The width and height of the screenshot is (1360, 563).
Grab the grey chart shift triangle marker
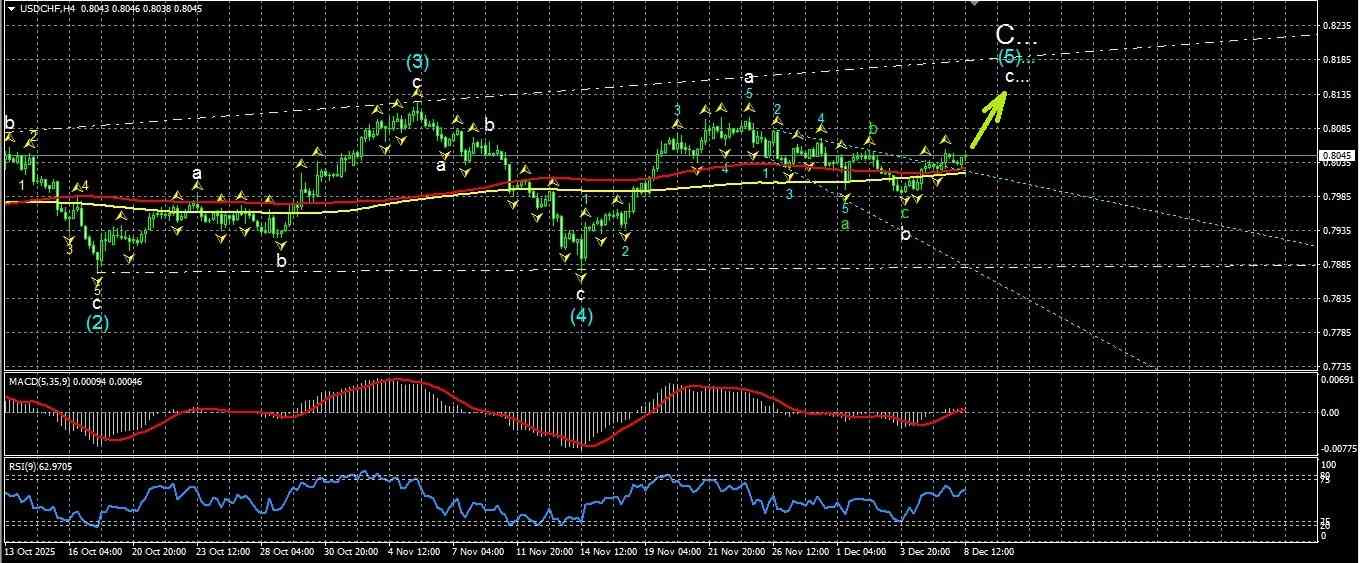(975, 4)
